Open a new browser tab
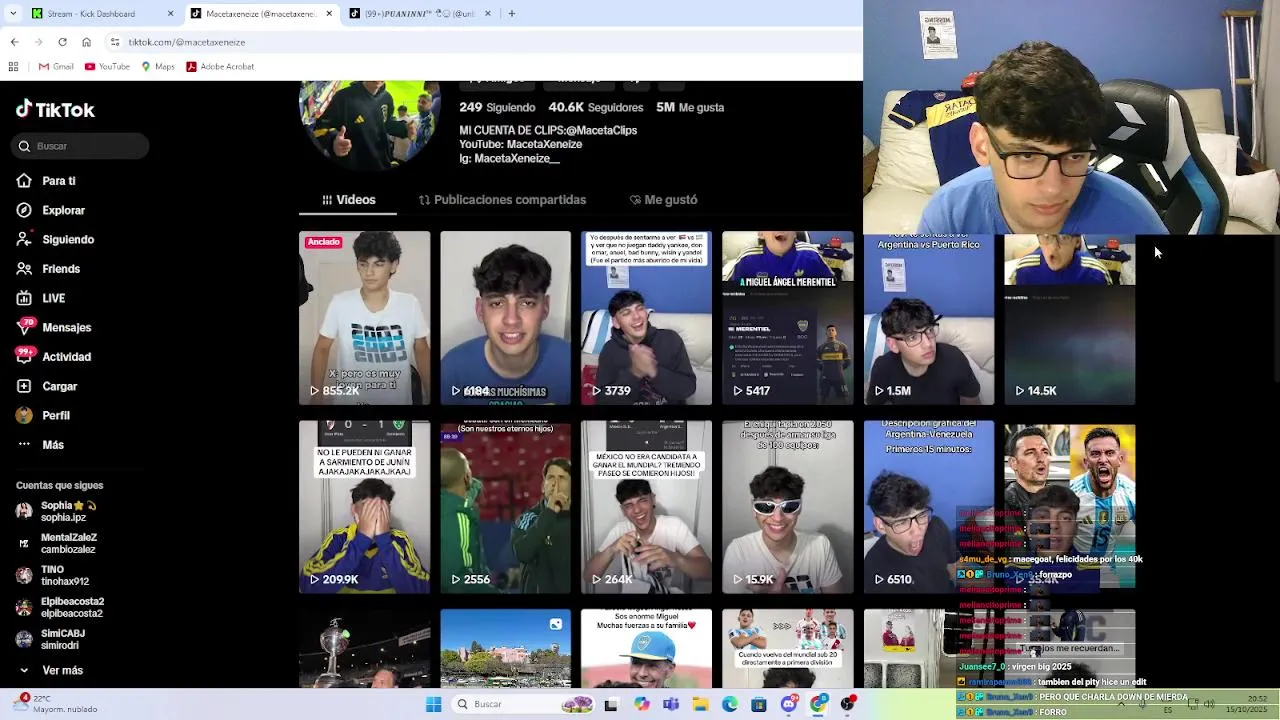 pyautogui.click(x=511, y=14)
